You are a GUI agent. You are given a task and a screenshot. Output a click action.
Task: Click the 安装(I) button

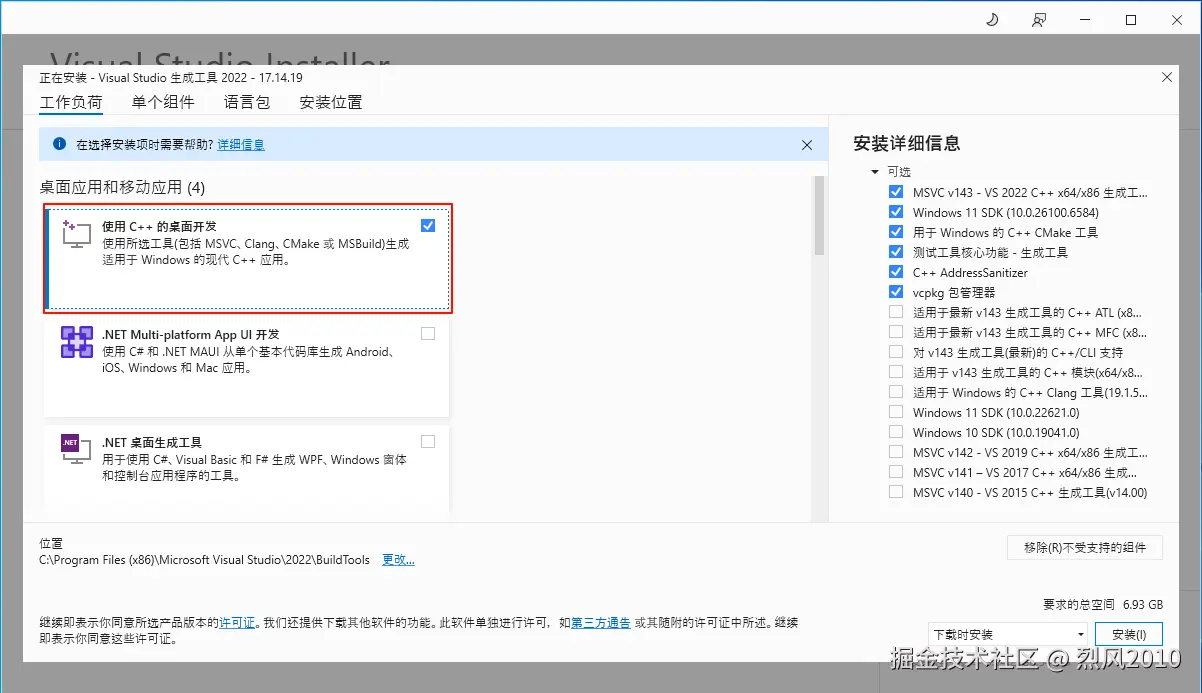pyautogui.click(x=1129, y=634)
